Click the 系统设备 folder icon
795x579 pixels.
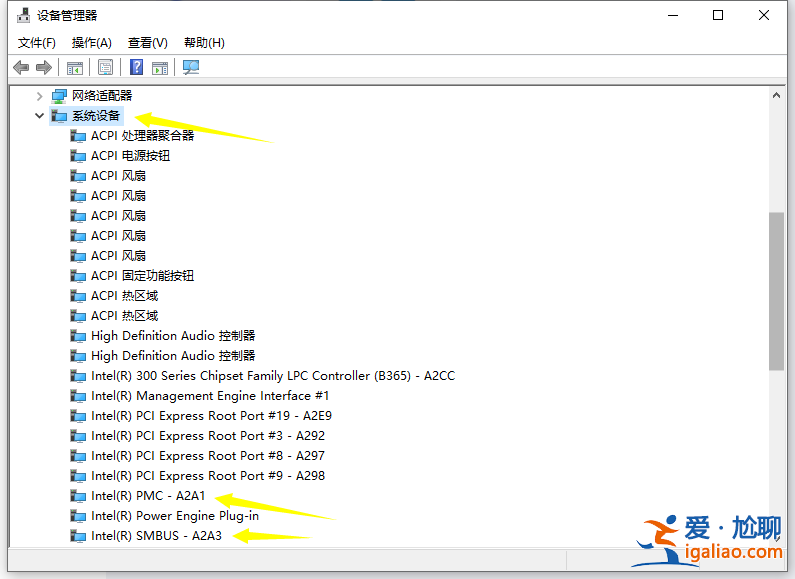59,116
